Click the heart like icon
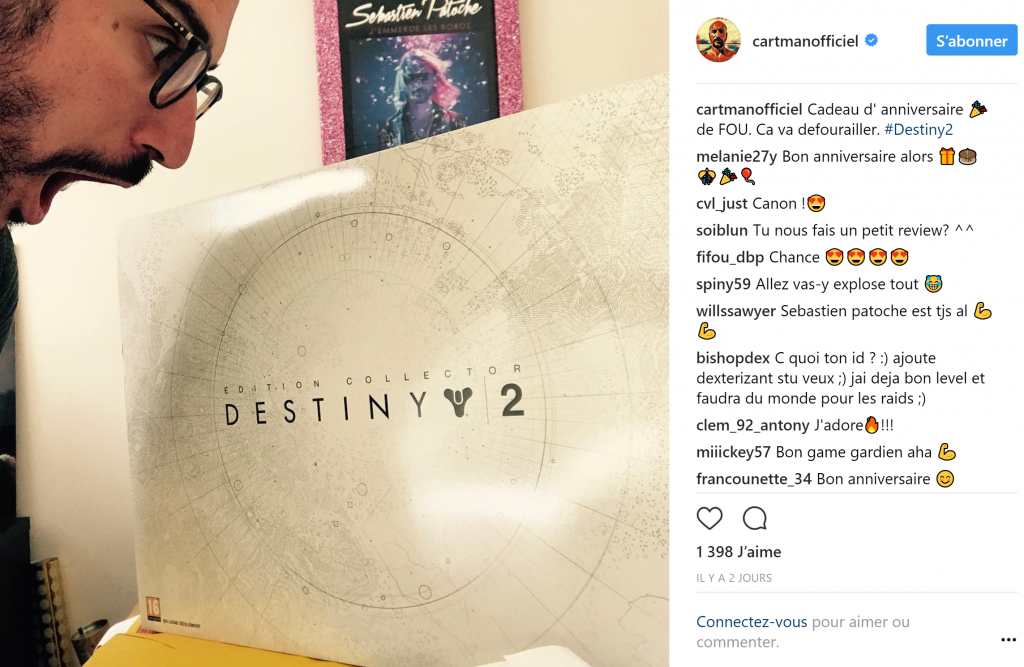 click(x=709, y=518)
